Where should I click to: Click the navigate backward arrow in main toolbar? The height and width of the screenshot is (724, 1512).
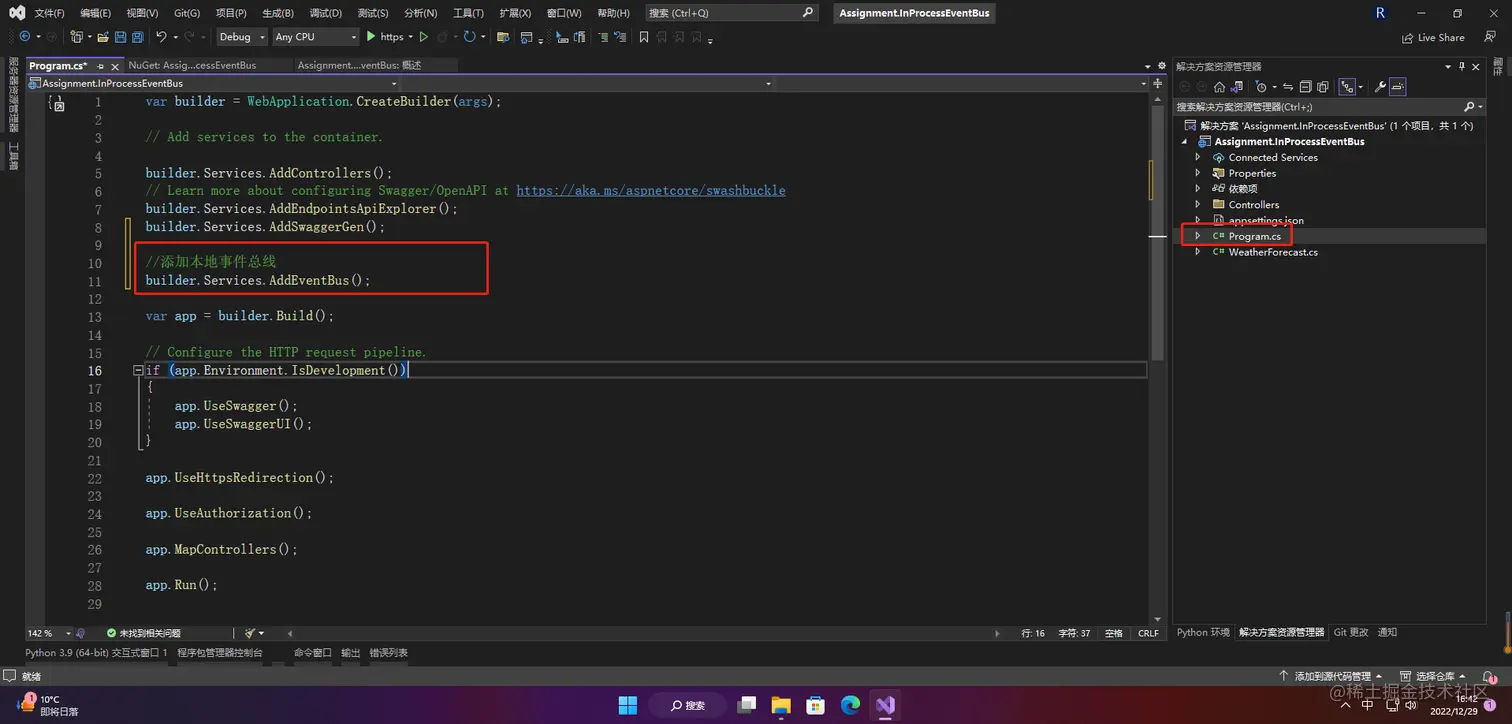(x=25, y=37)
